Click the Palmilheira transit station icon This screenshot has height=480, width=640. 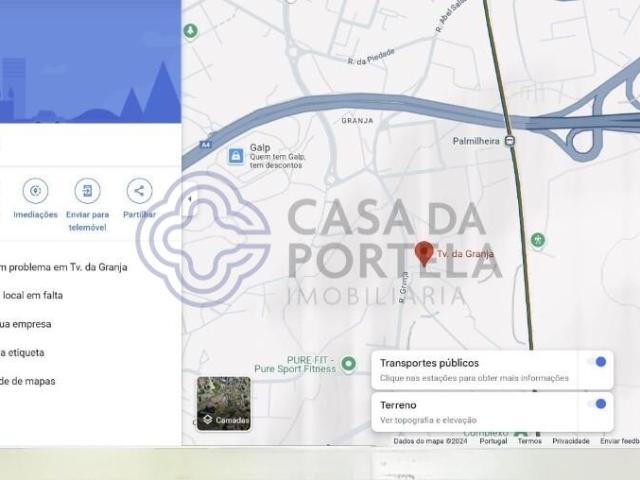tap(511, 141)
